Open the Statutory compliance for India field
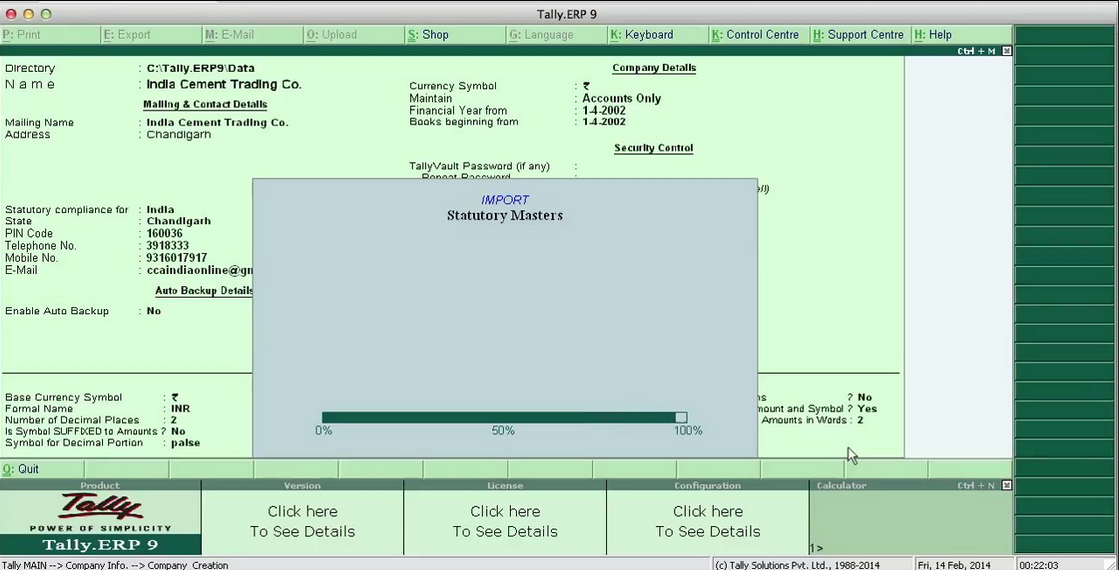Viewport: 1119px width, 570px height. (160, 210)
